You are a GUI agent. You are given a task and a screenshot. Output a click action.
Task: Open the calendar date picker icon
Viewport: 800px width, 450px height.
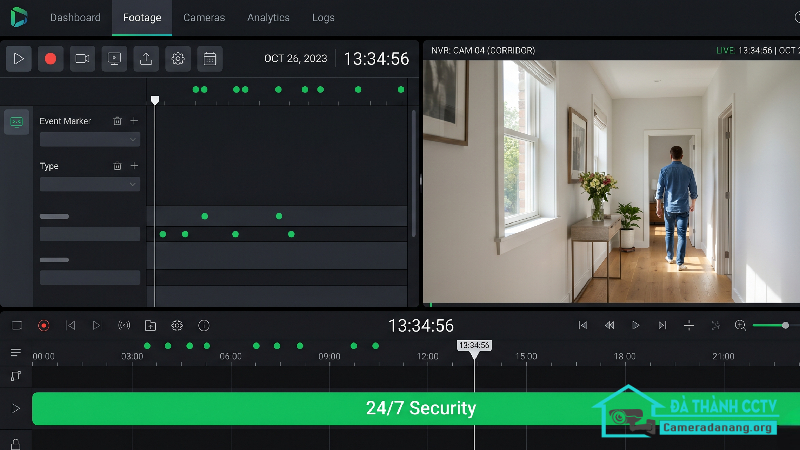(210, 59)
